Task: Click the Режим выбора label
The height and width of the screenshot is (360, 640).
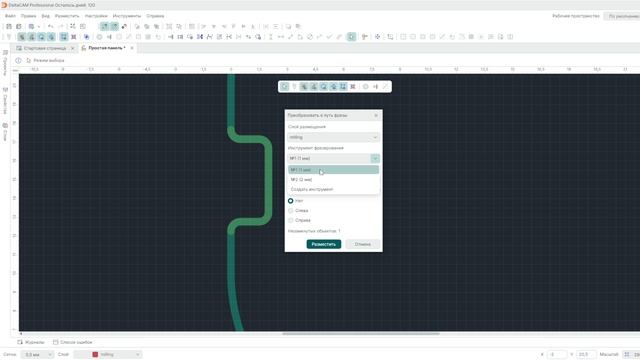Action: 49,60
